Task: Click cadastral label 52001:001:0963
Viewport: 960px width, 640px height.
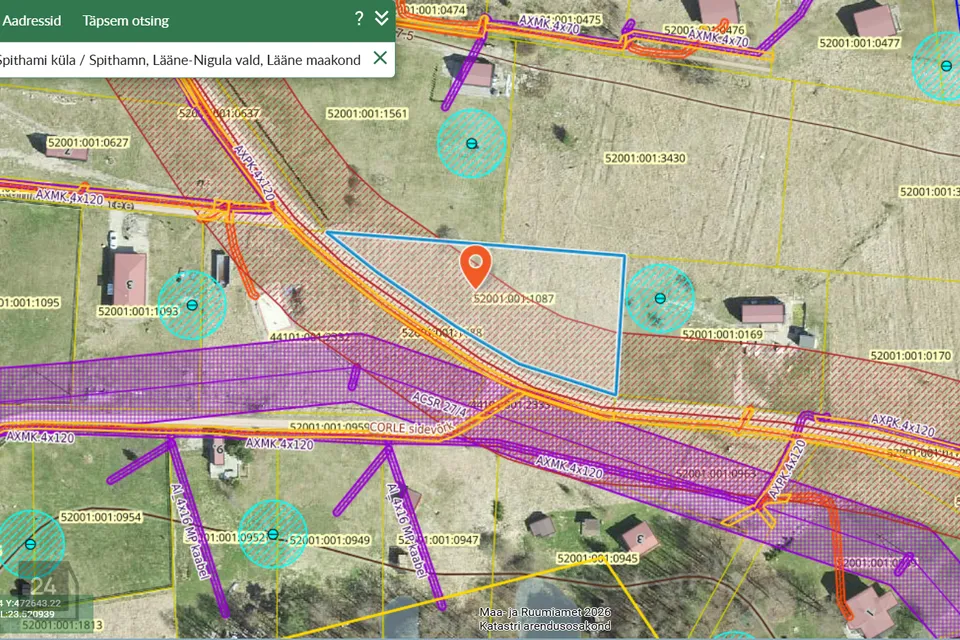Action: pyautogui.click(x=716, y=473)
